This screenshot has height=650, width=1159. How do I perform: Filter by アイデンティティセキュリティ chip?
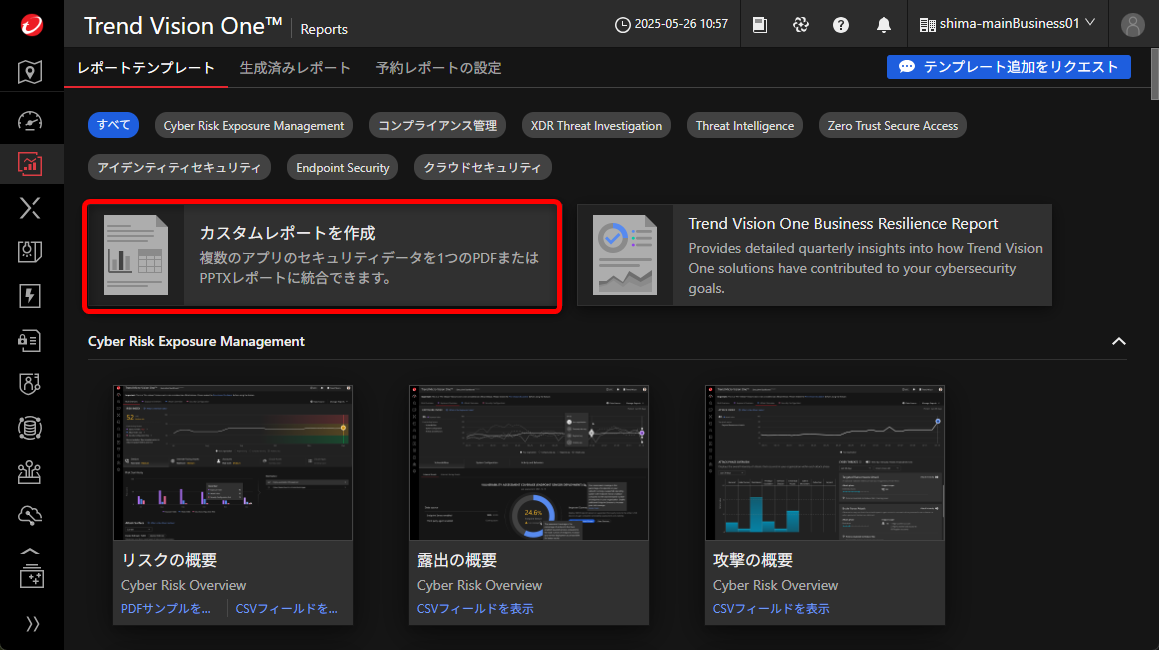pos(179,167)
